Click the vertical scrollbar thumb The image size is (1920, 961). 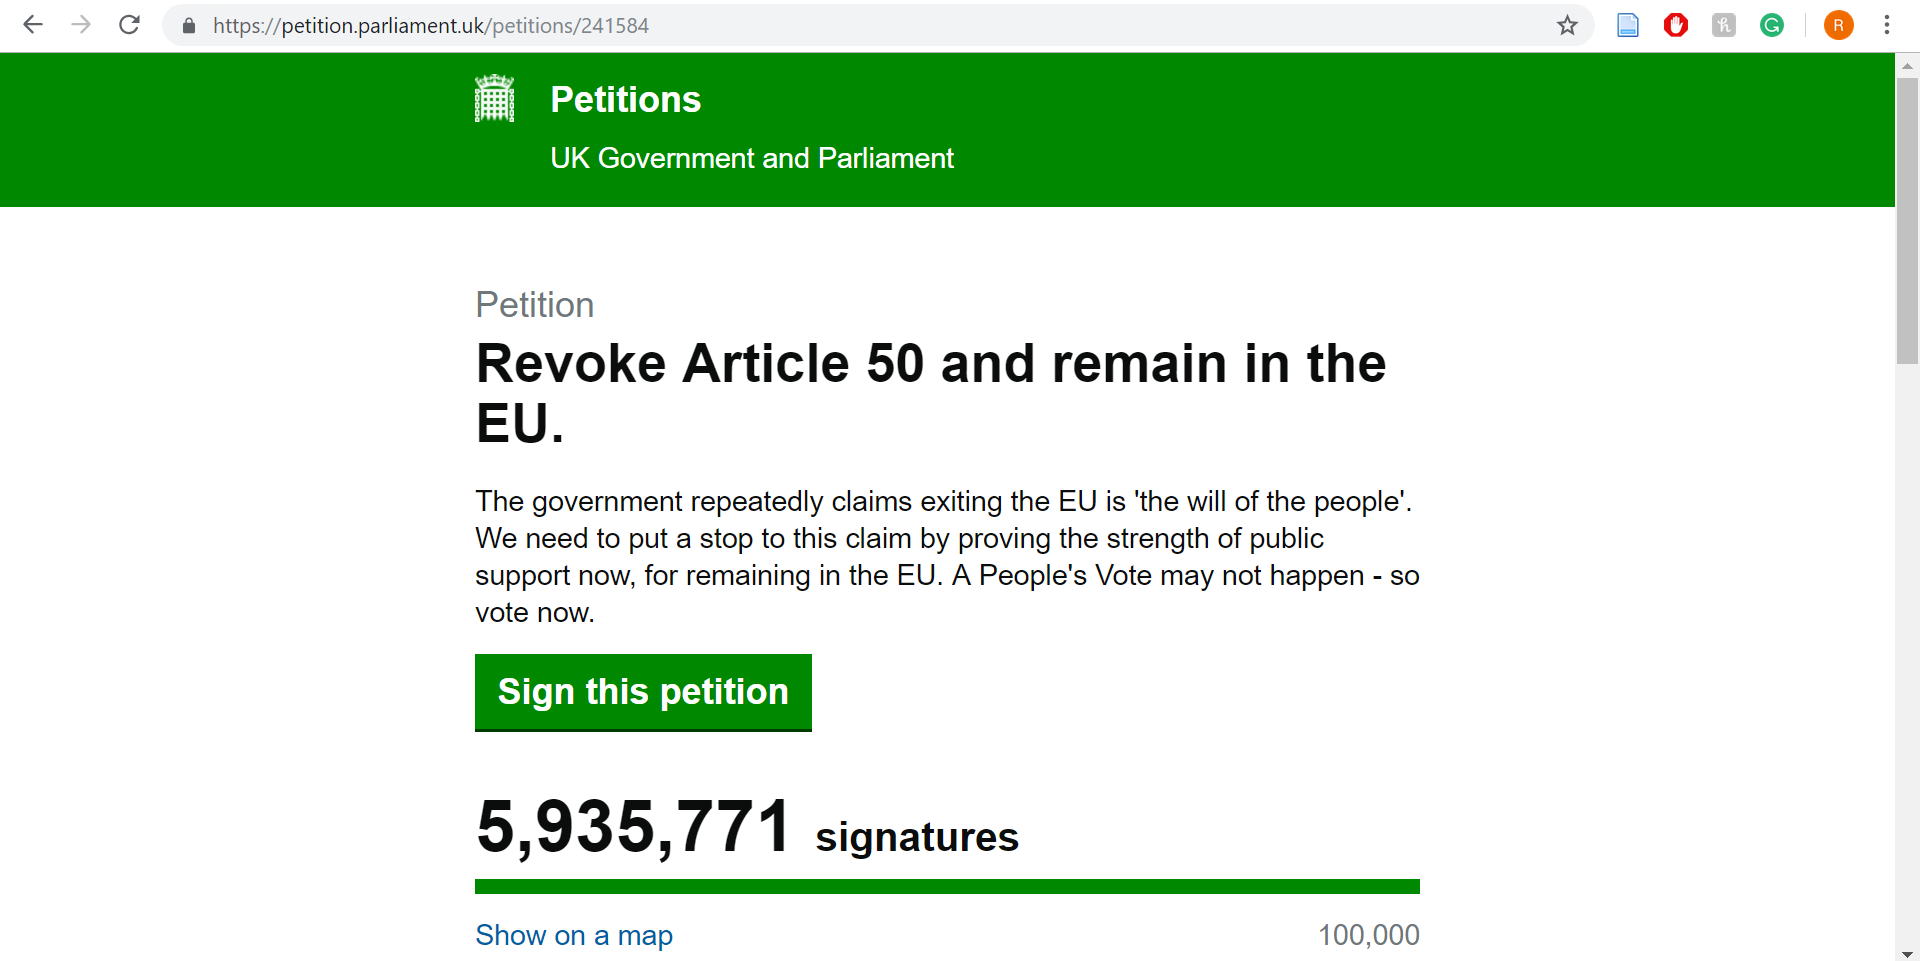[x=1908, y=220]
